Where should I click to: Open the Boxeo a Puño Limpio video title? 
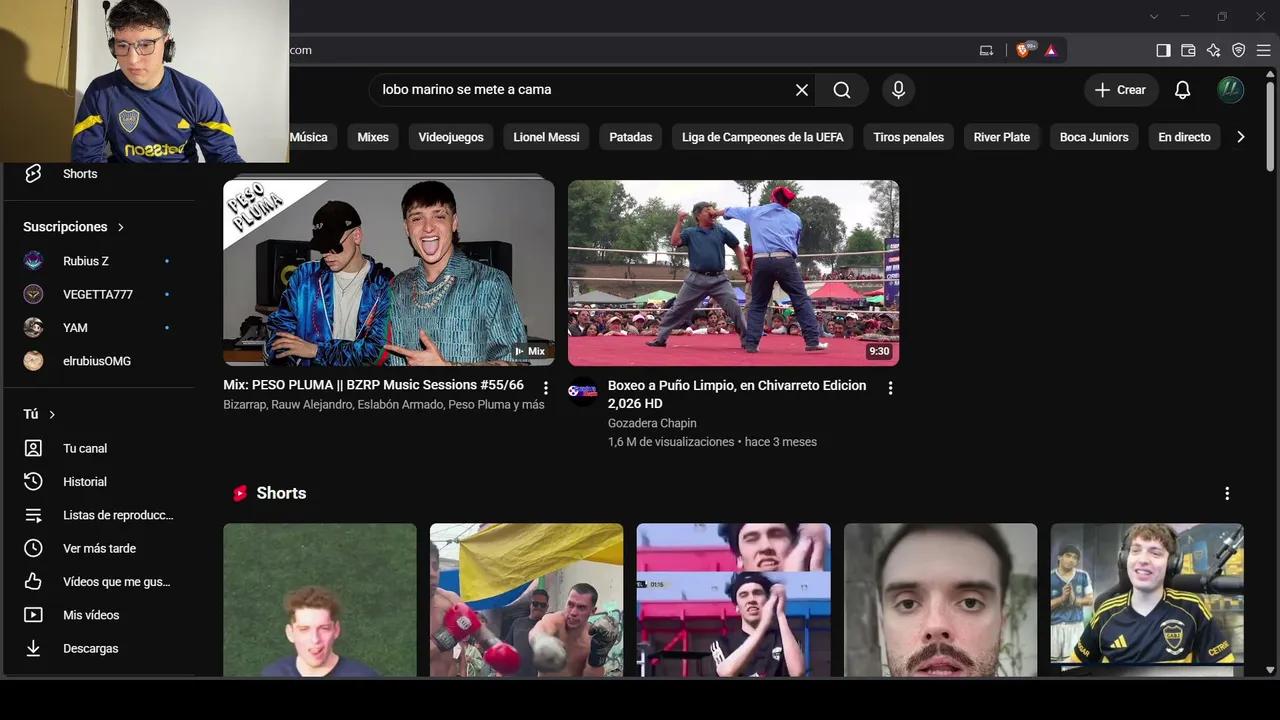click(x=737, y=394)
